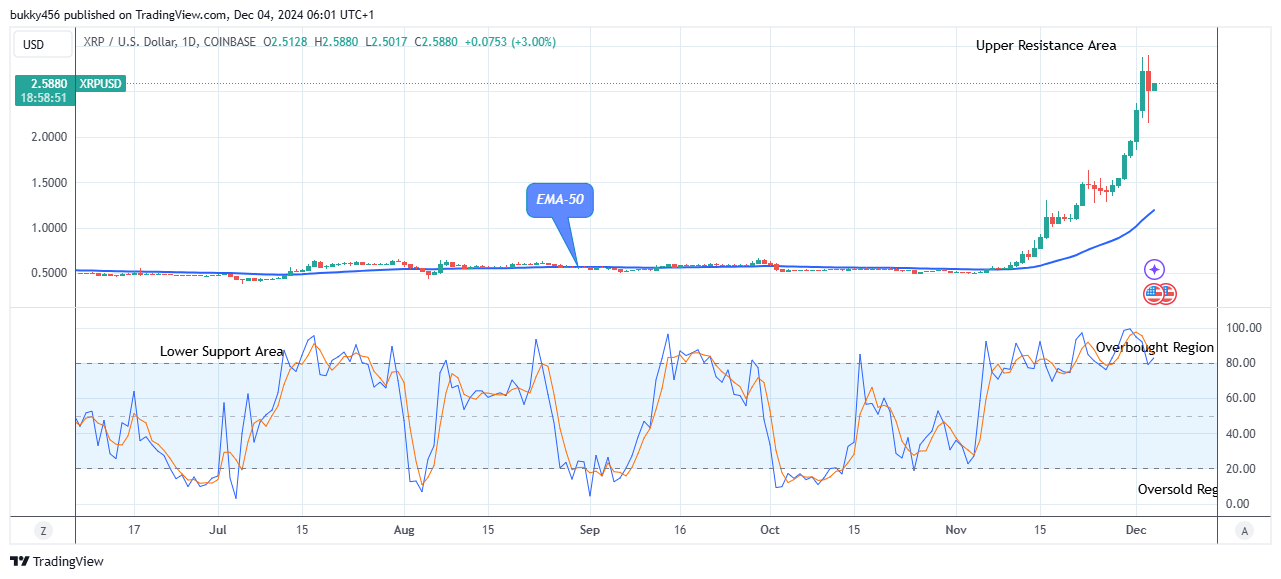Click the USD currency button
The width and height of the screenshot is (1281, 579).
pos(43,44)
